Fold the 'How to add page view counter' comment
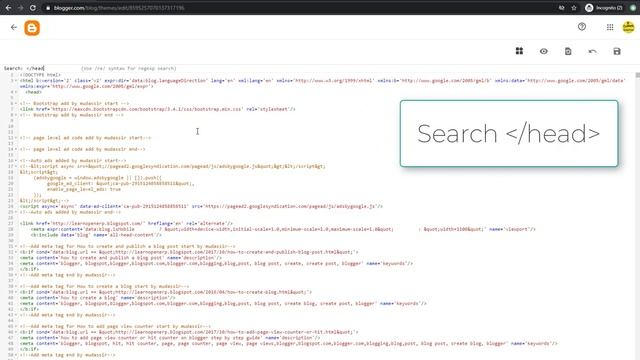640x360 pixels. tap(16, 327)
